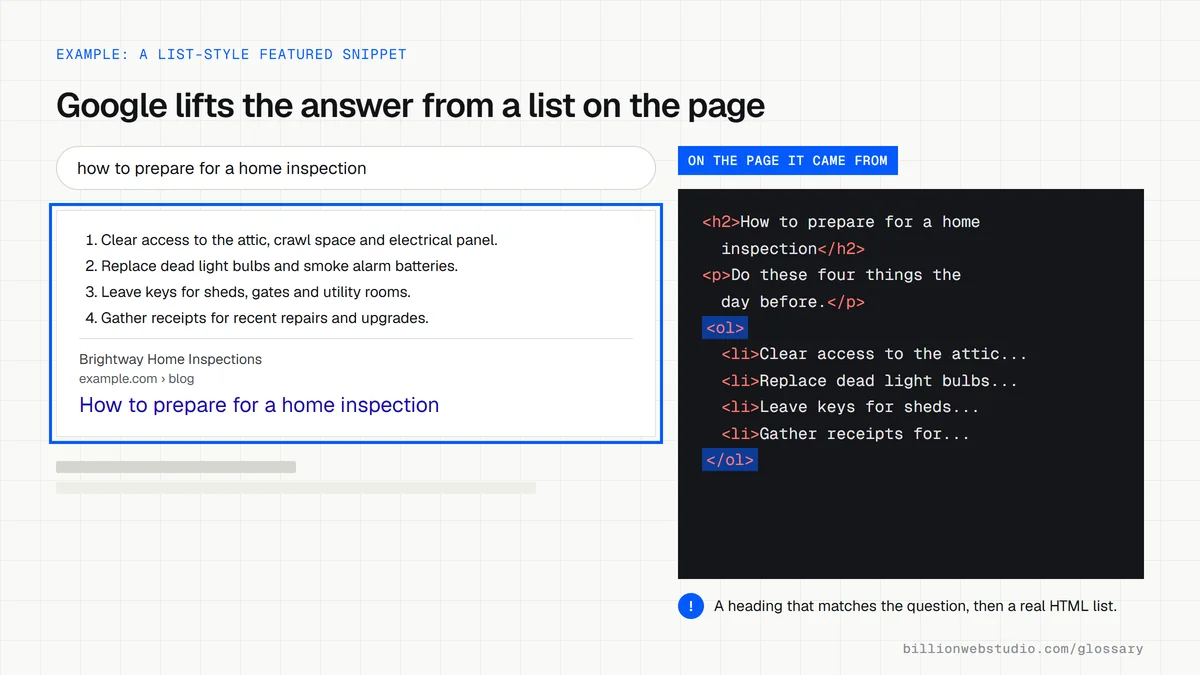Click list item 'Replace dead light bulbs and smoke alarm batteries.'
1200x675 pixels.
click(x=279, y=266)
